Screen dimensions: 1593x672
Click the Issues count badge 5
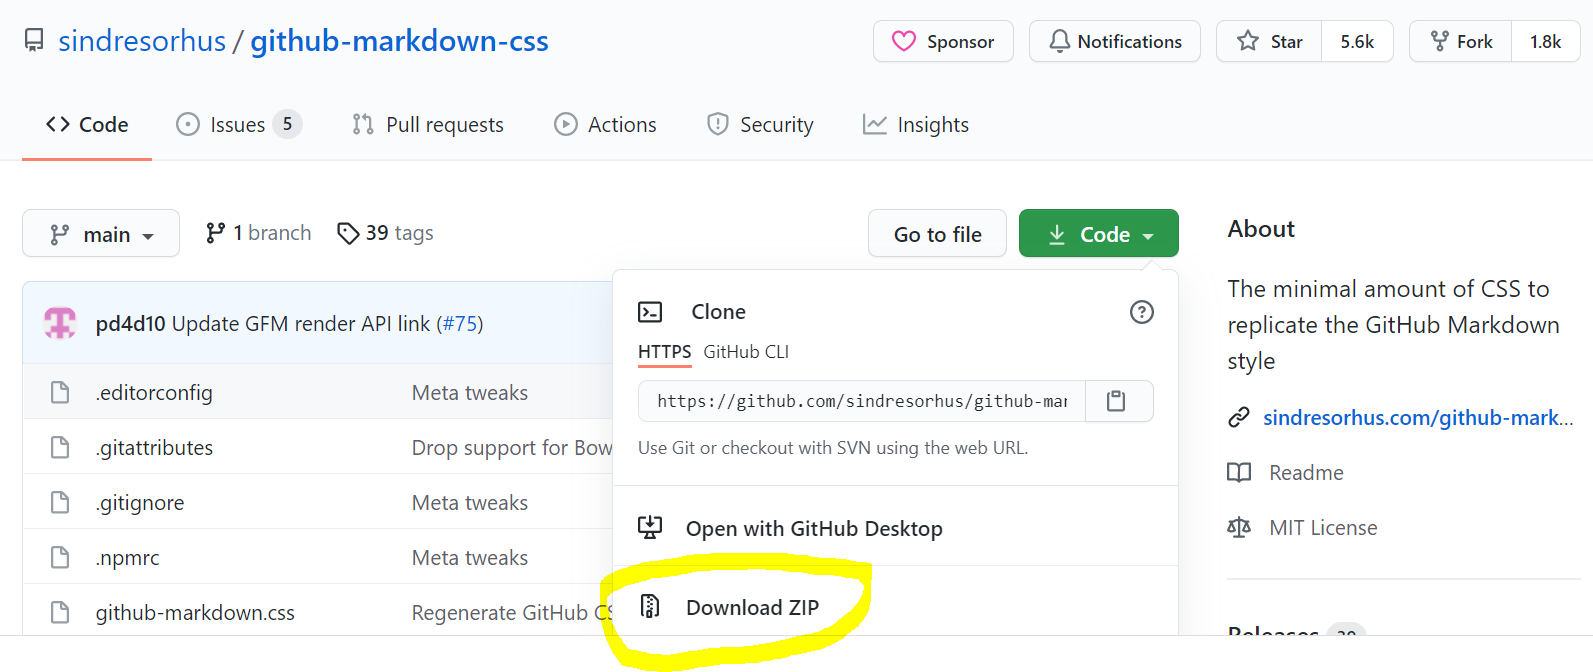(x=288, y=124)
